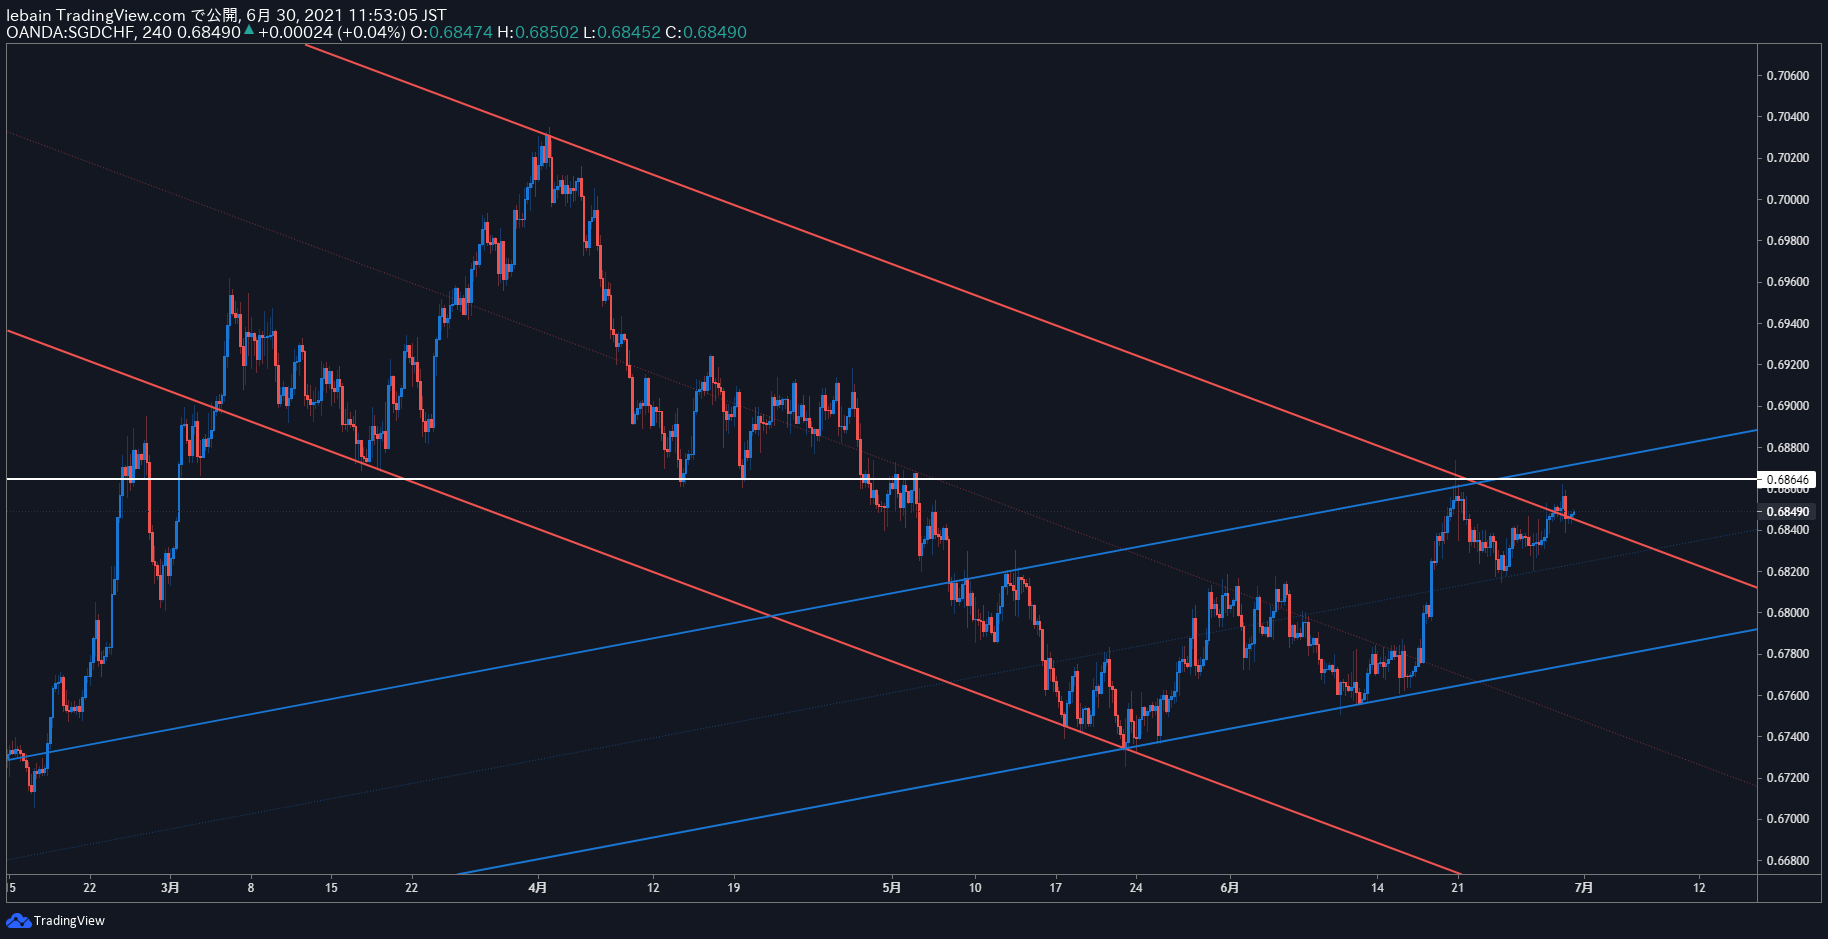Click the 24 date label on time axis
The image size is (1828, 939).
tap(1136, 887)
